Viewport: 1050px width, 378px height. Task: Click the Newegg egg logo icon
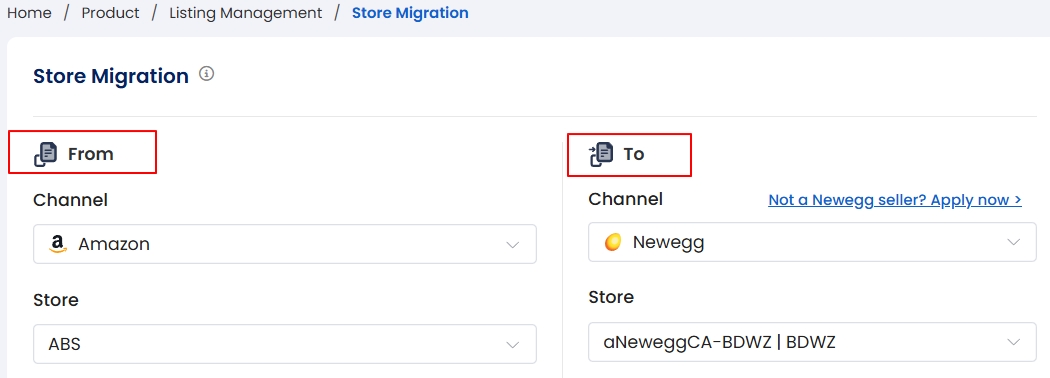pos(613,242)
